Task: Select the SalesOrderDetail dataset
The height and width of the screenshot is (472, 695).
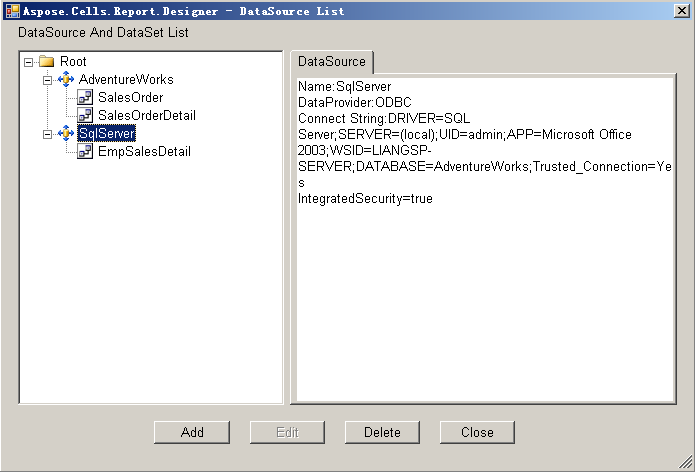Action: [x=147, y=115]
